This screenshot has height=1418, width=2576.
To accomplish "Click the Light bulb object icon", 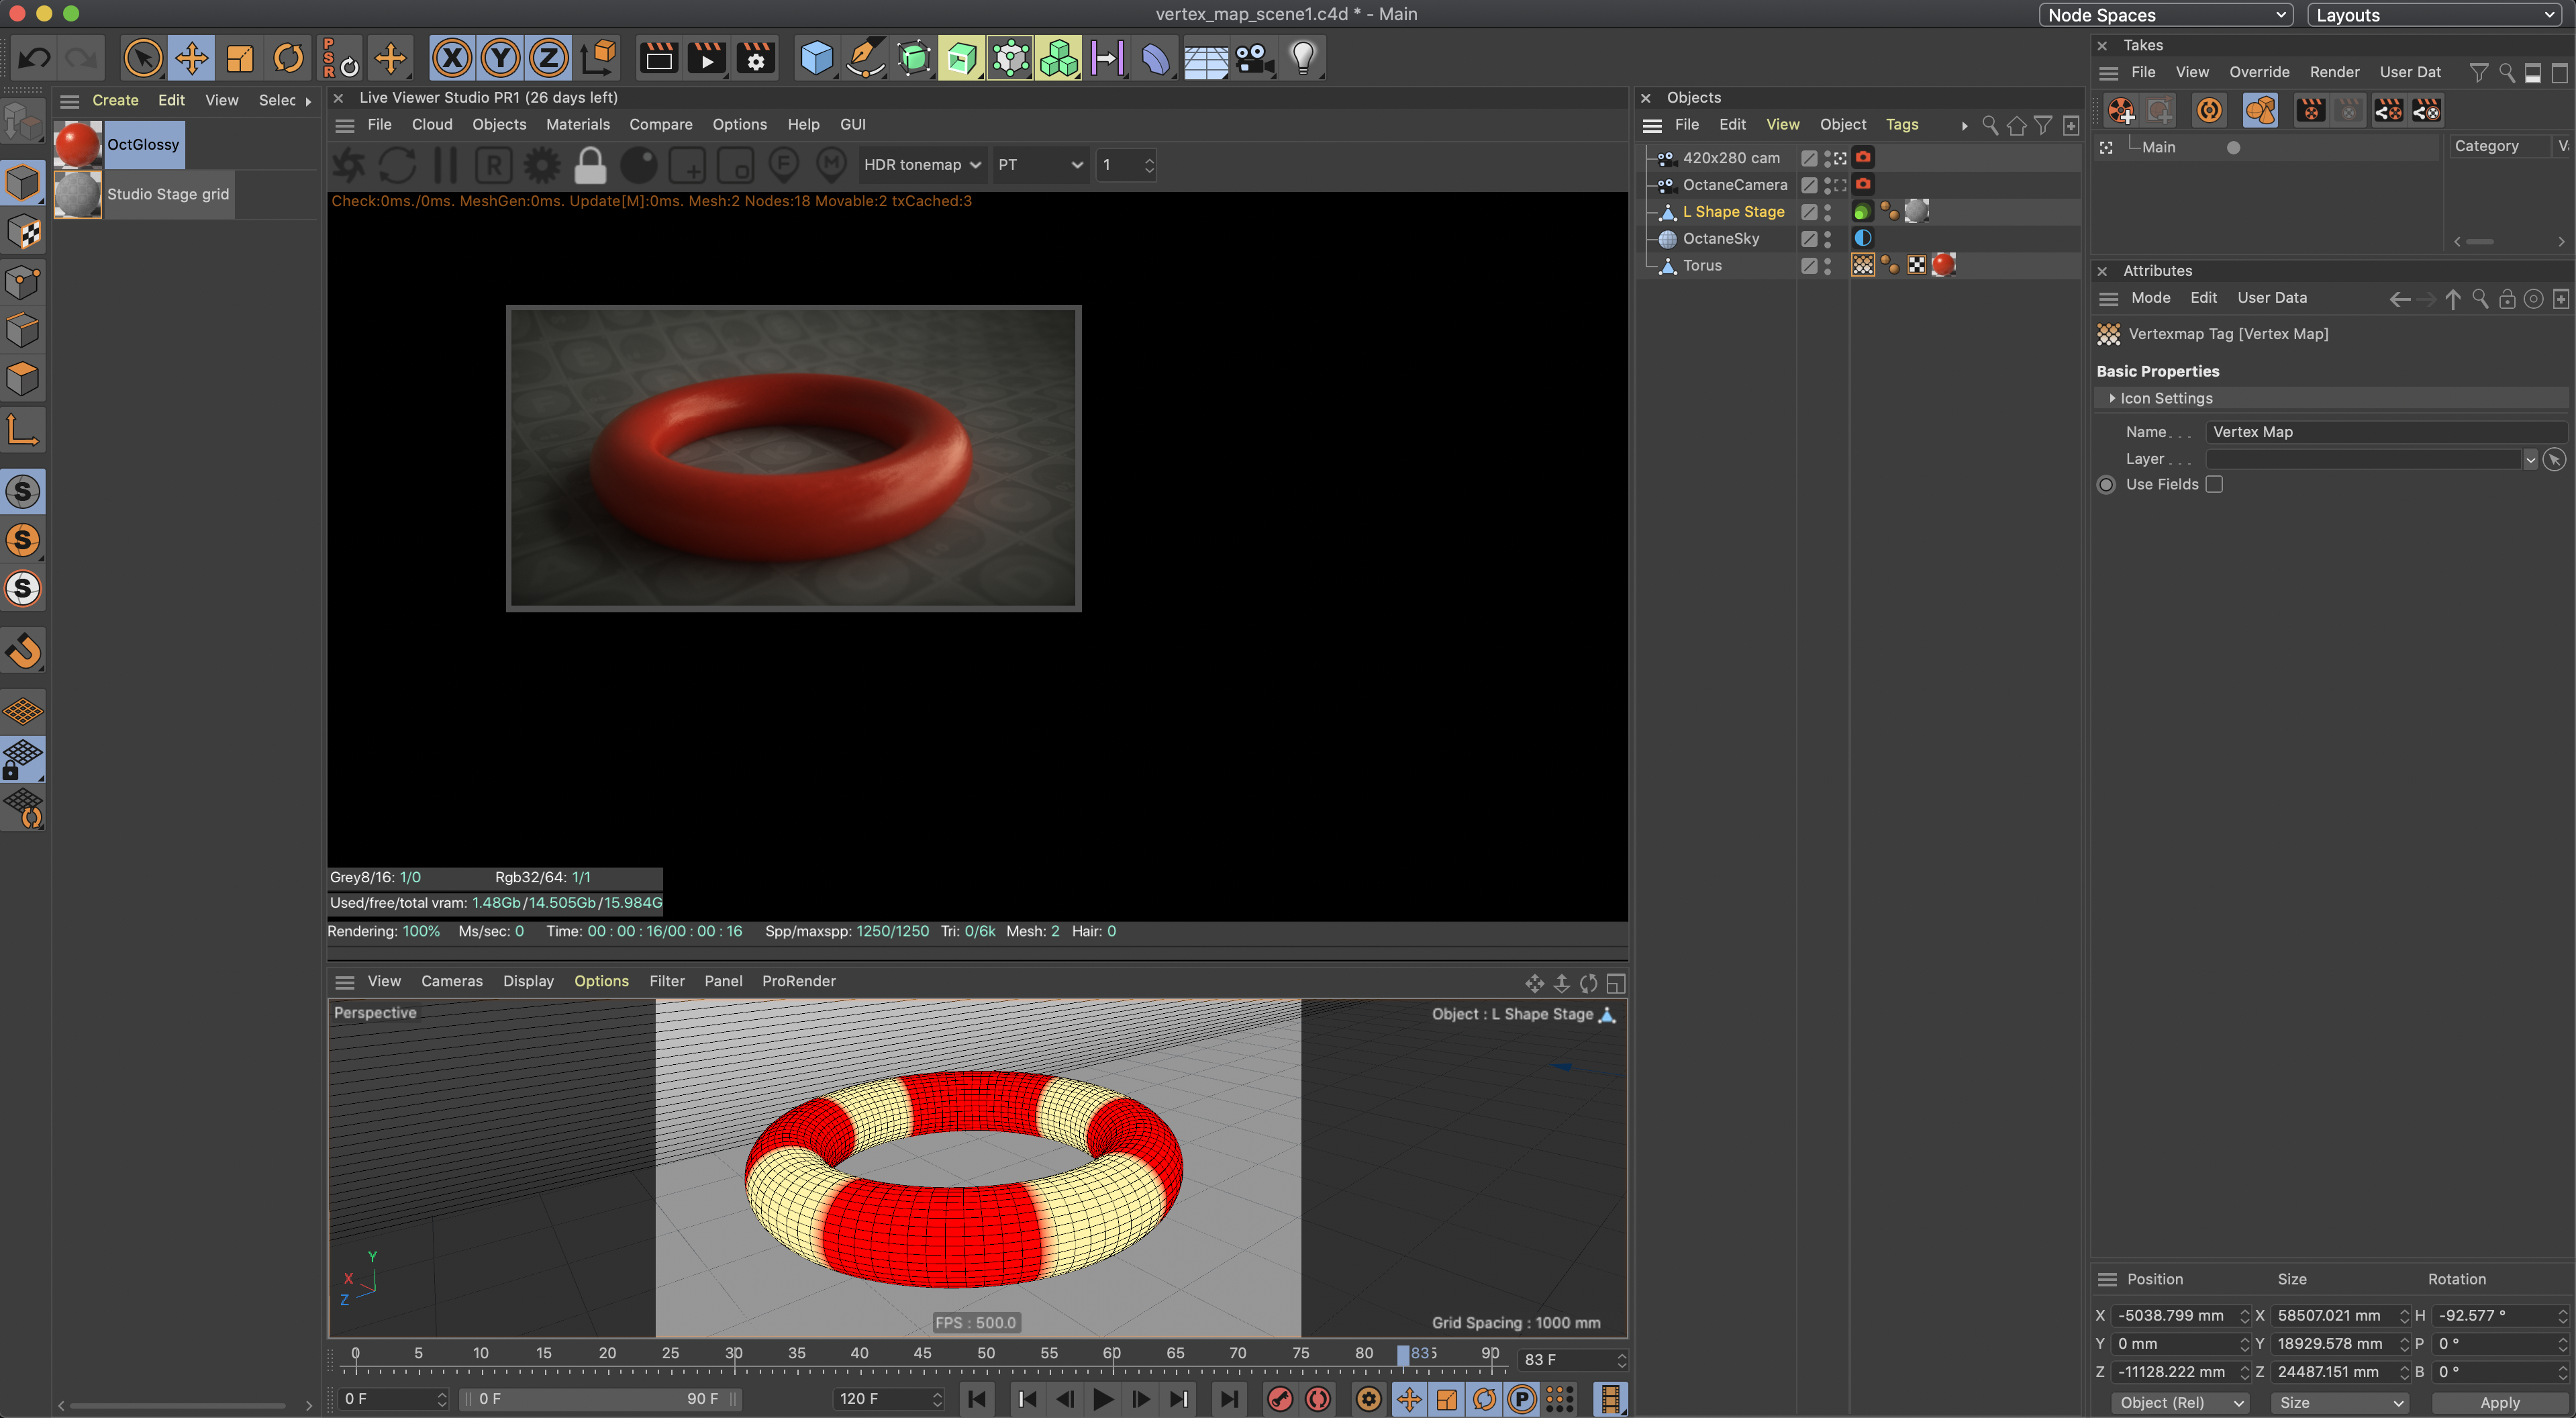I will (x=1302, y=58).
